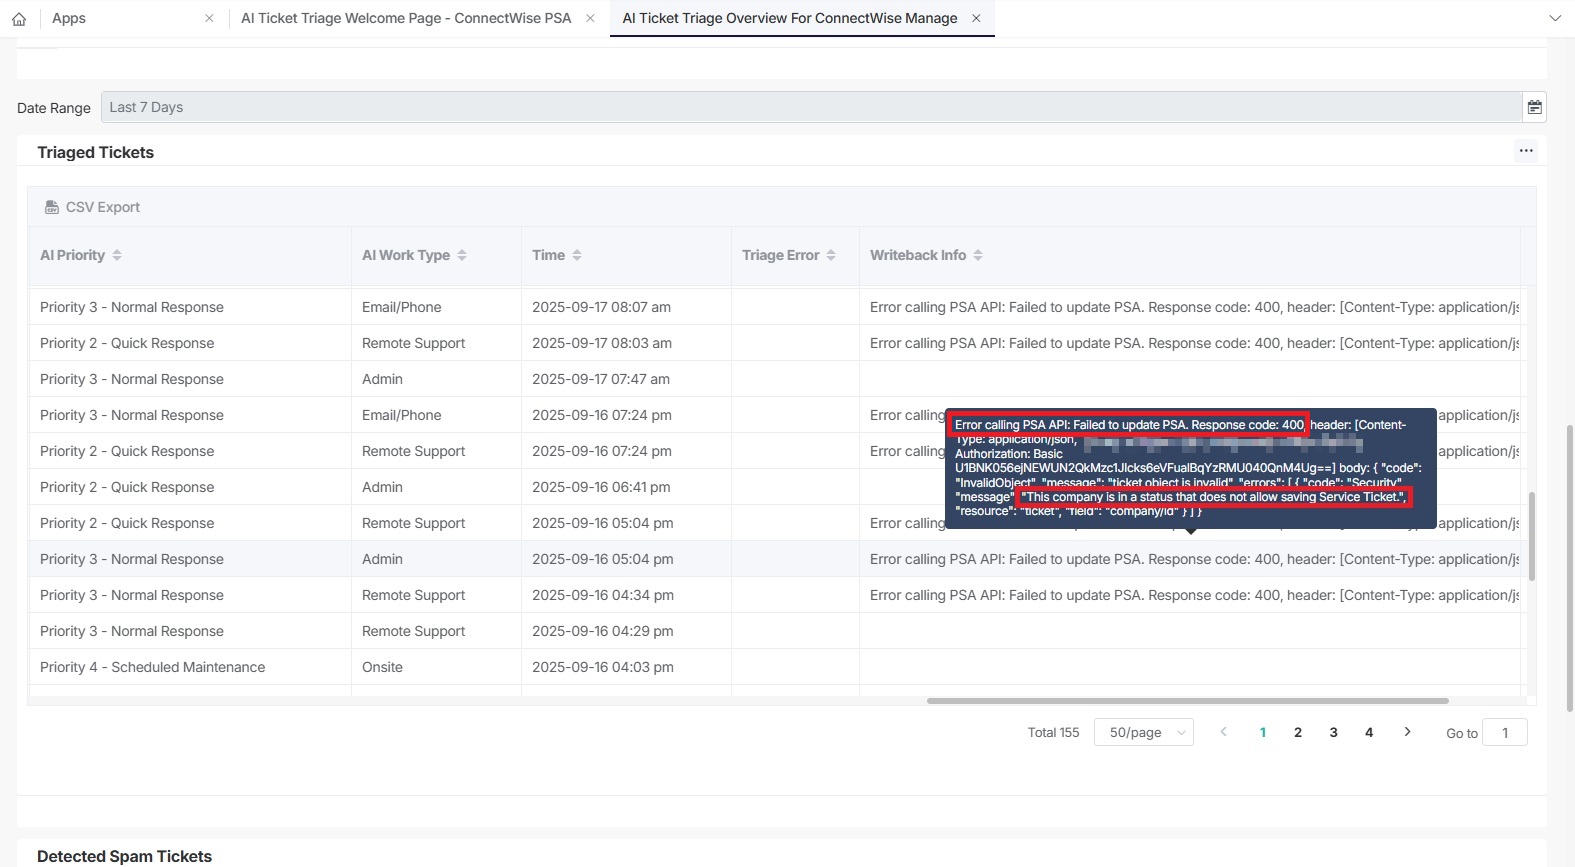The image size is (1575, 867).
Task: Export table using CSV Export
Action: pyautogui.click(x=92, y=207)
